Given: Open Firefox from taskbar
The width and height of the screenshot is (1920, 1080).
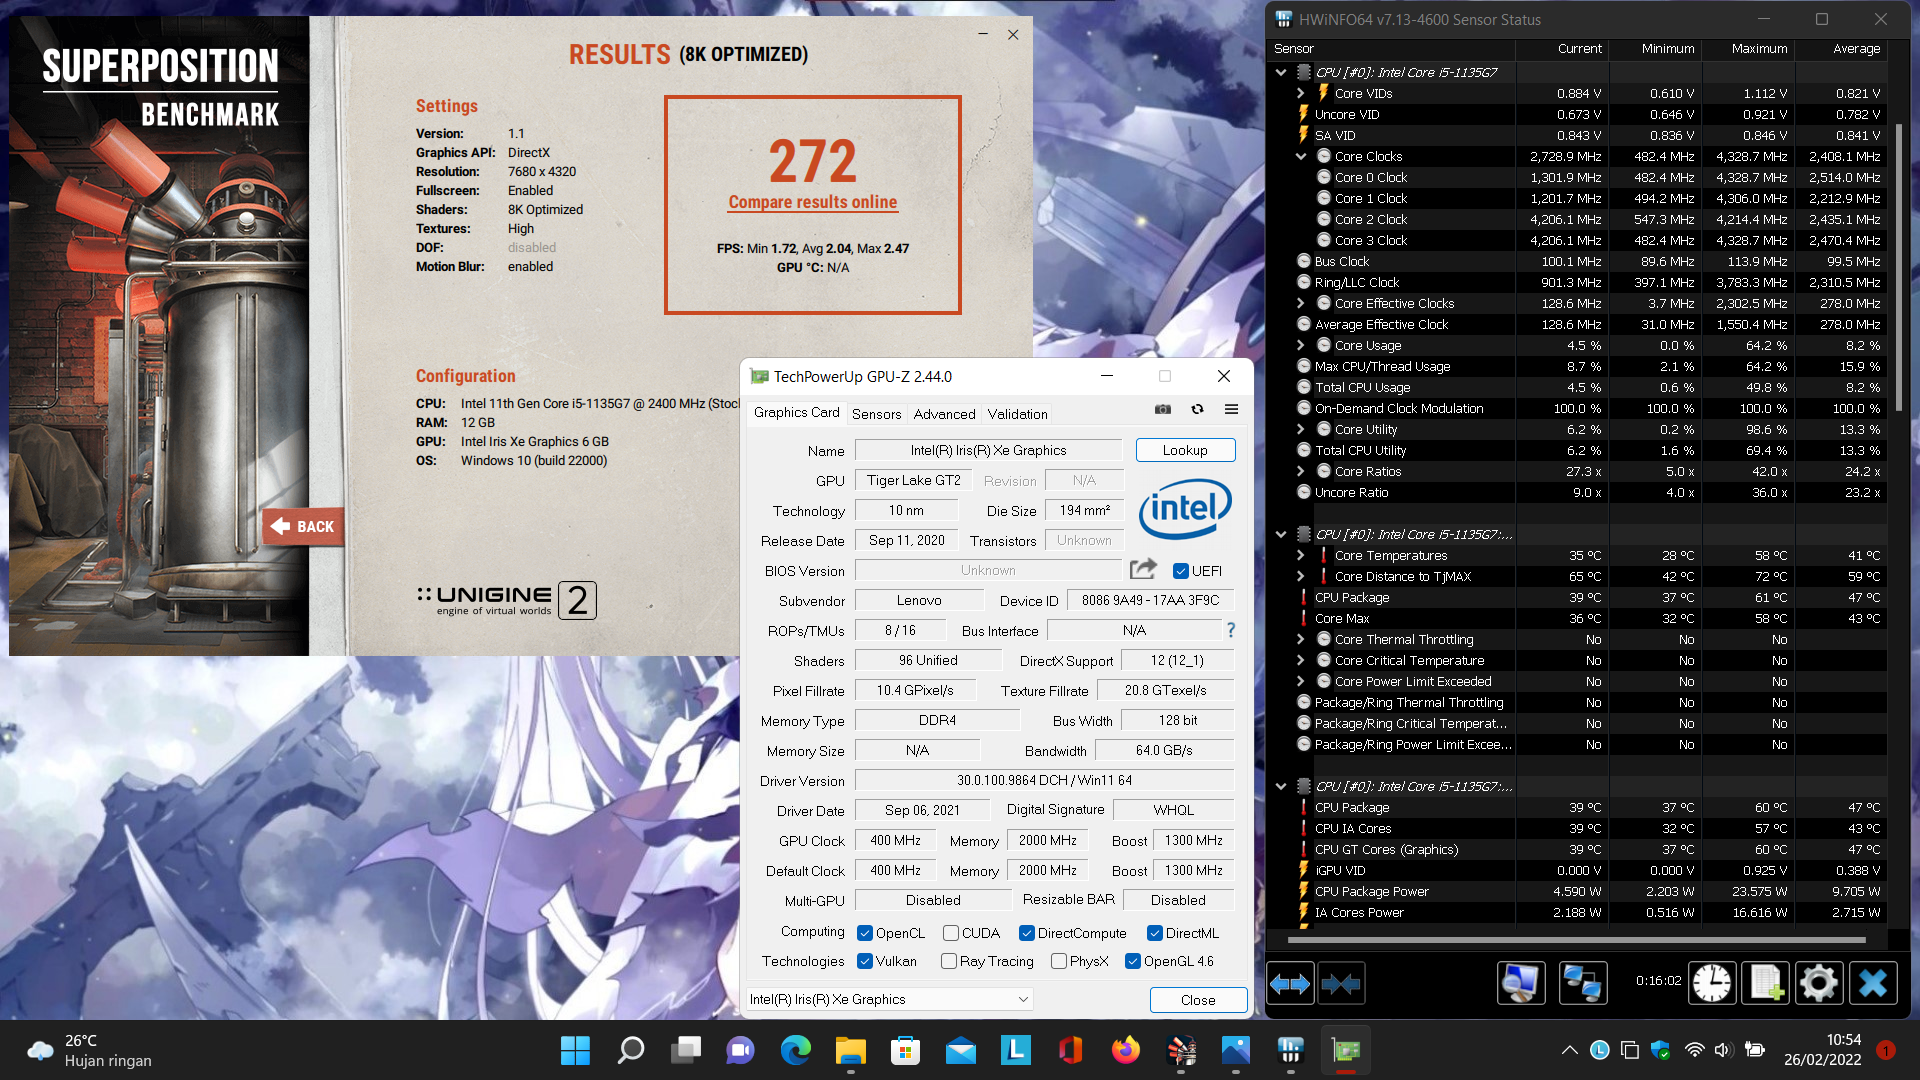Looking at the screenshot, I should (1125, 1050).
